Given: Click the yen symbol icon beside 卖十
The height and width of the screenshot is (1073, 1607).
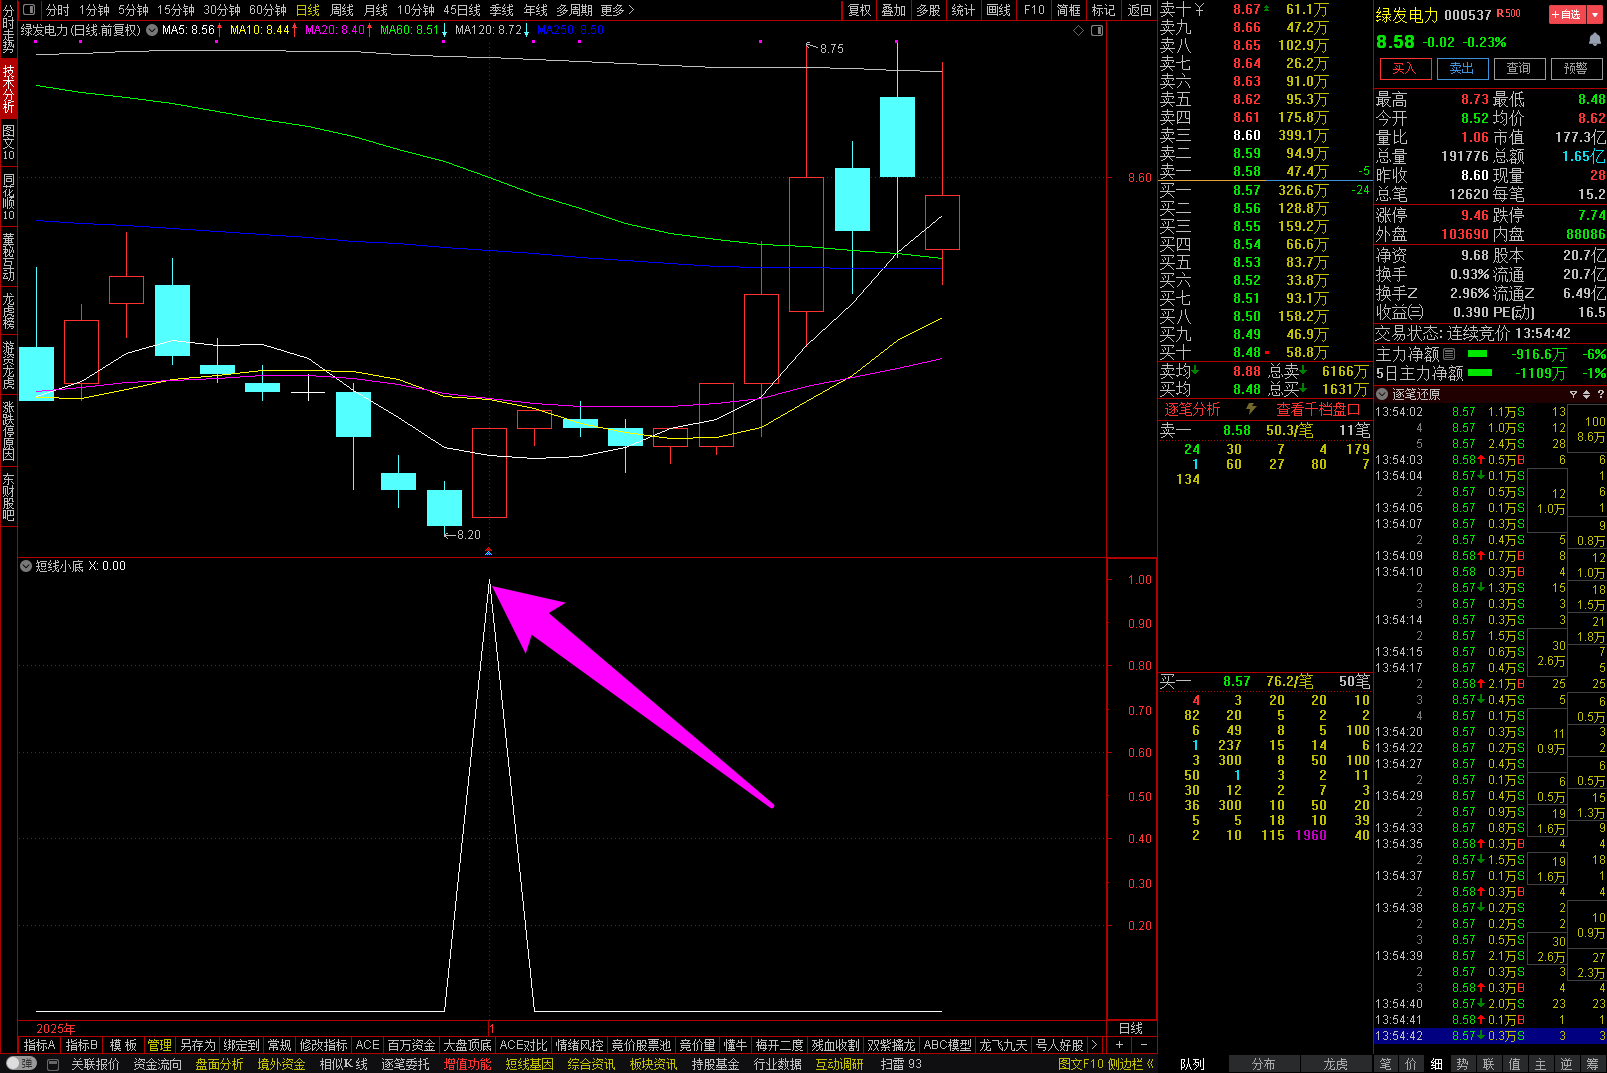Looking at the screenshot, I should tap(1199, 9).
